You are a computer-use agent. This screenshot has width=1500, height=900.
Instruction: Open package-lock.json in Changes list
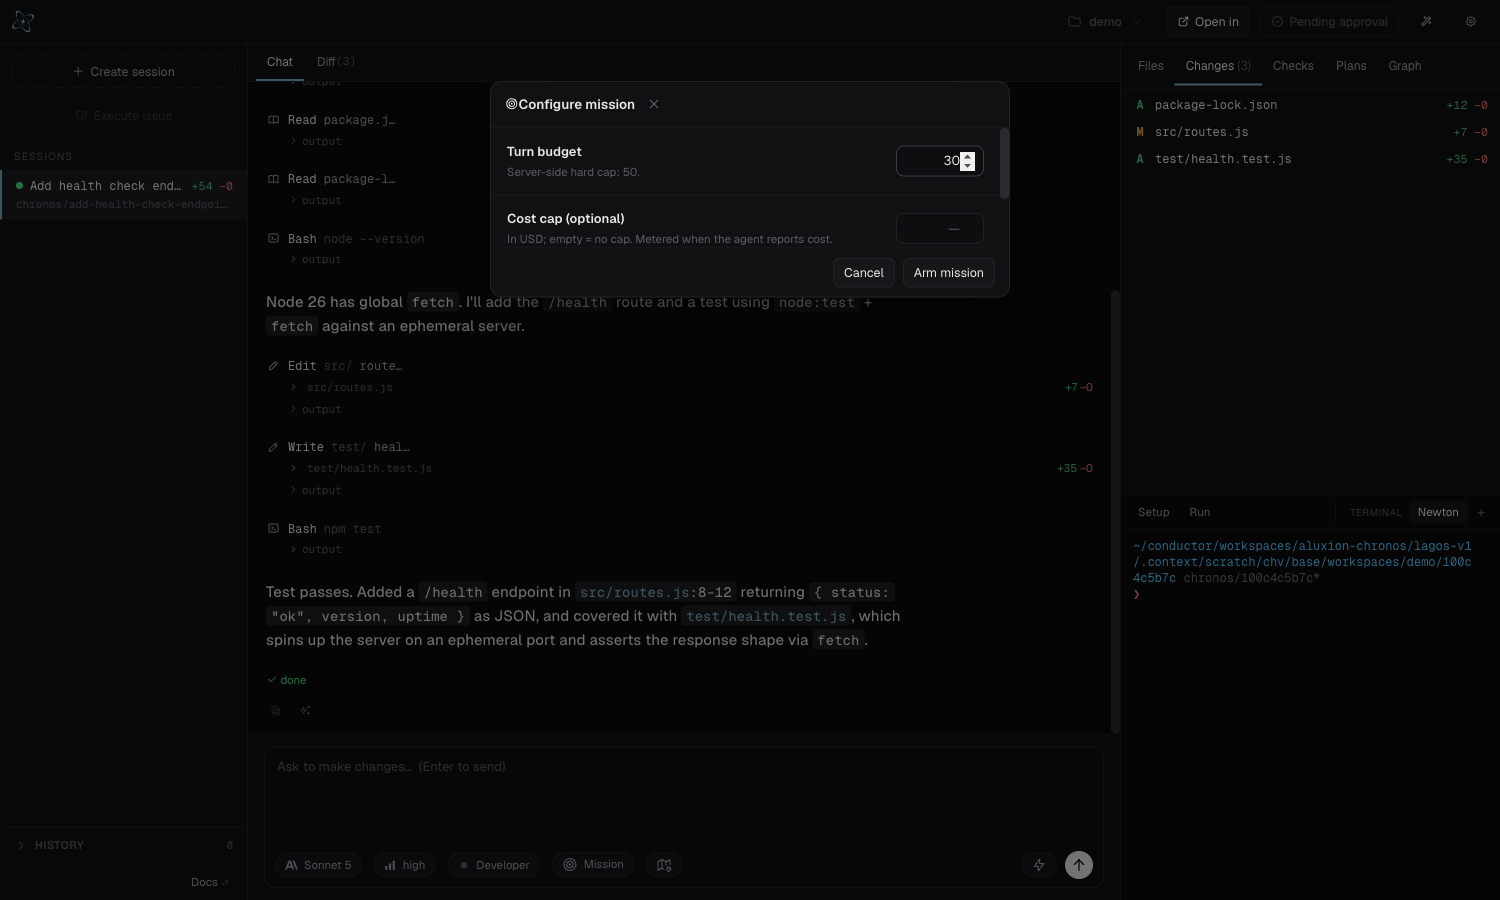(1311, 105)
